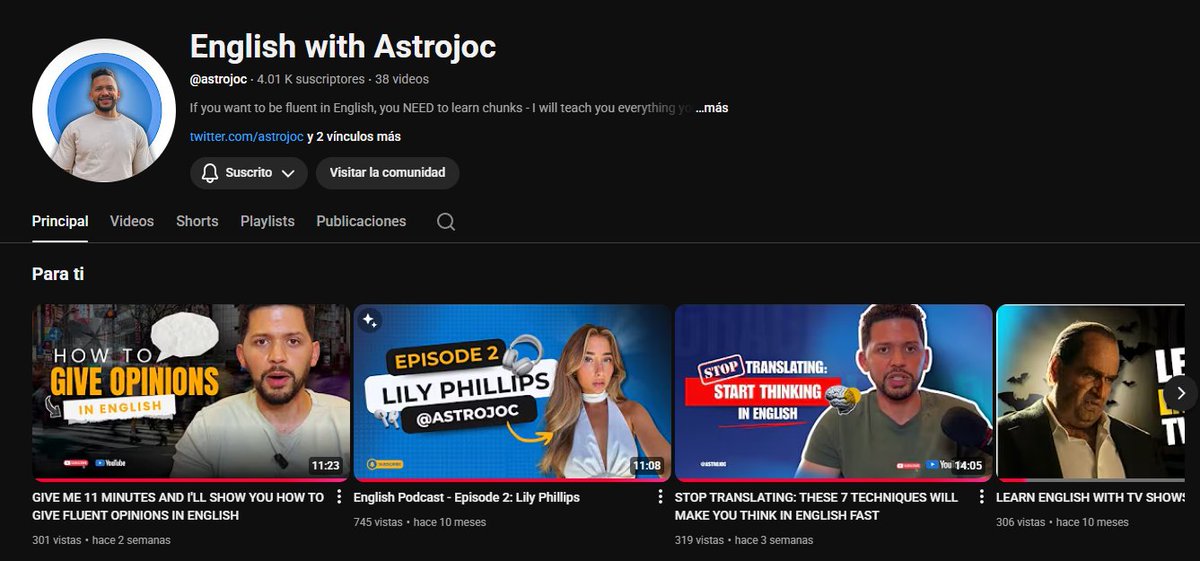1200x561 pixels.
Task: Open options menu for 'Give Me 11 Minutes' video
Action: click(x=339, y=497)
